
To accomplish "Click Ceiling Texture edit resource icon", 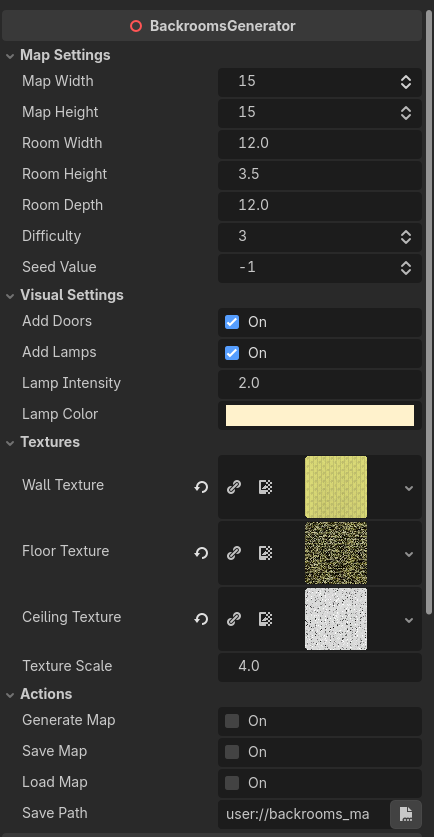I will (x=265, y=619).
